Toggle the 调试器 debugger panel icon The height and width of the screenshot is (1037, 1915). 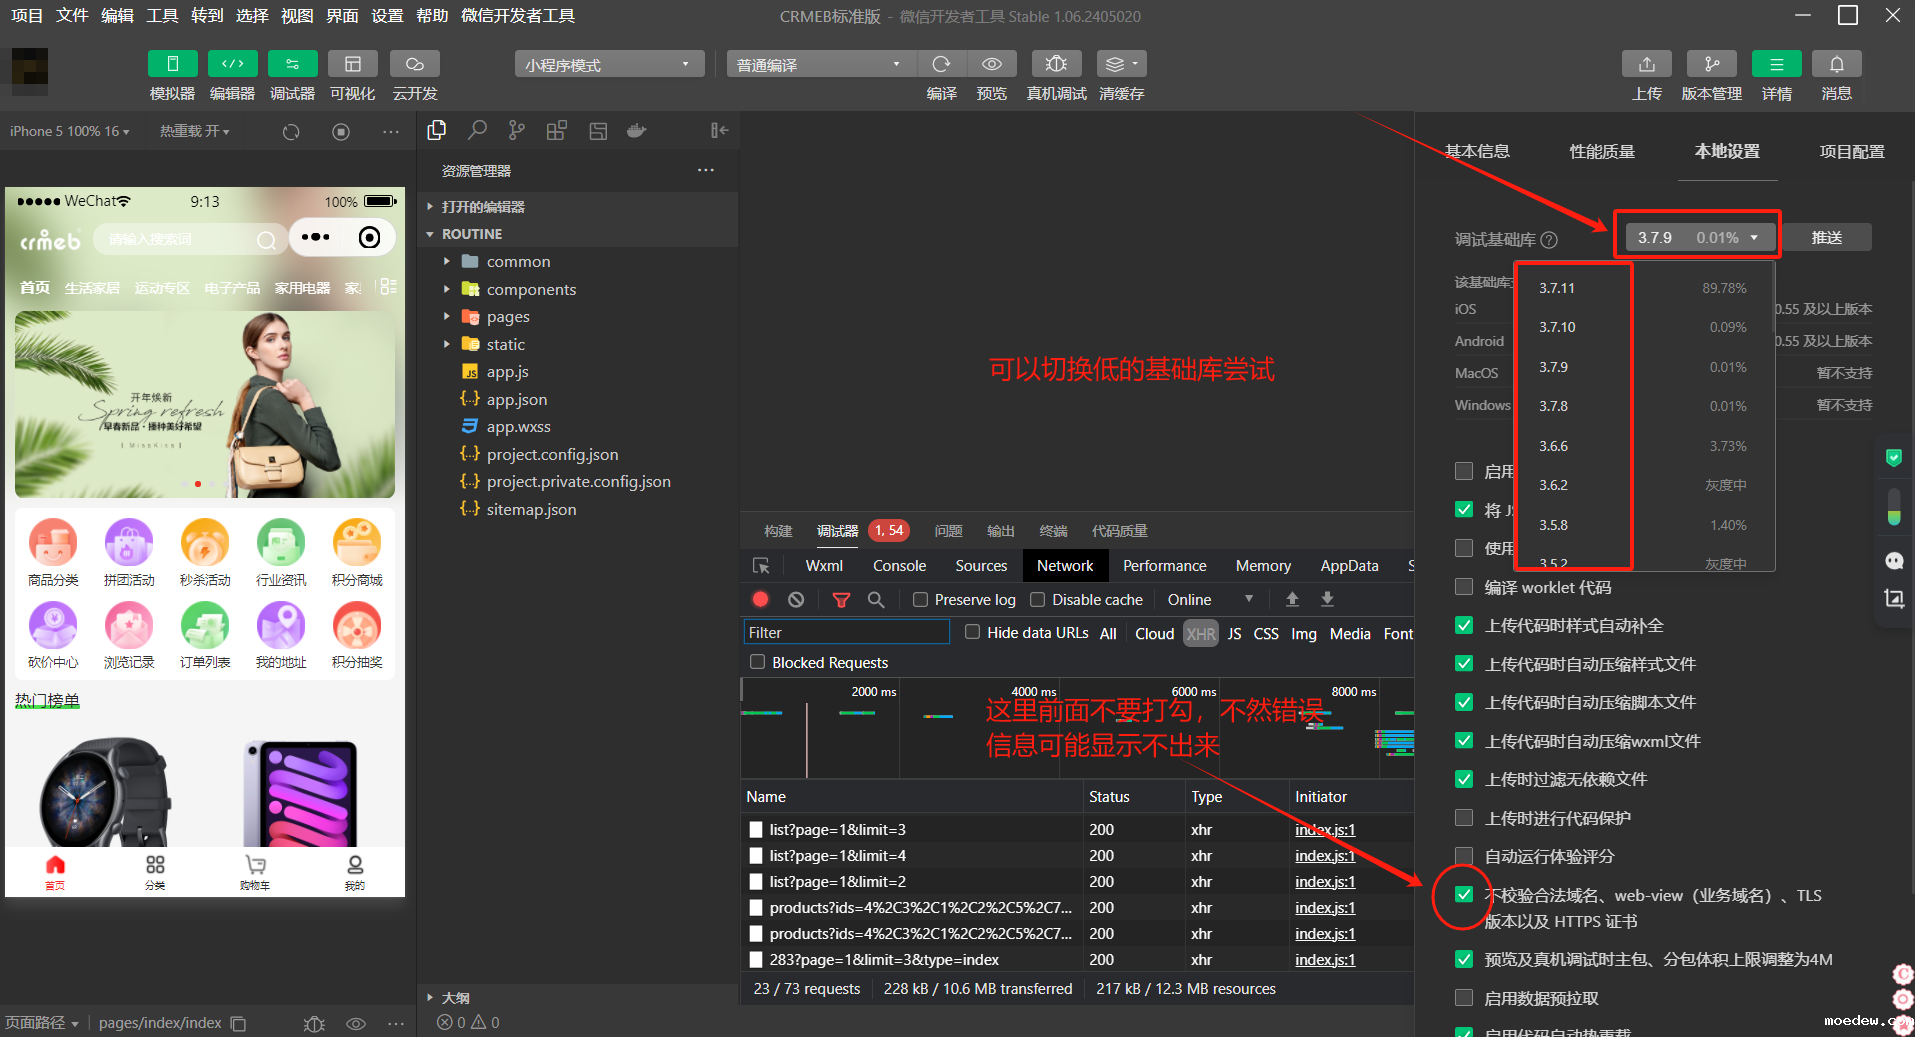(292, 64)
